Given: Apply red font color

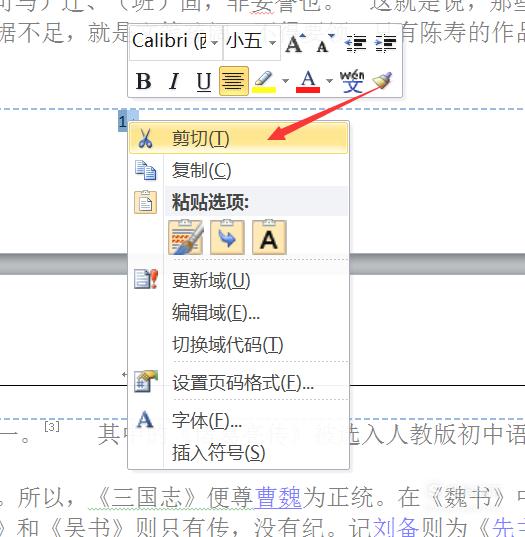Looking at the screenshot, I should [308, 82].
